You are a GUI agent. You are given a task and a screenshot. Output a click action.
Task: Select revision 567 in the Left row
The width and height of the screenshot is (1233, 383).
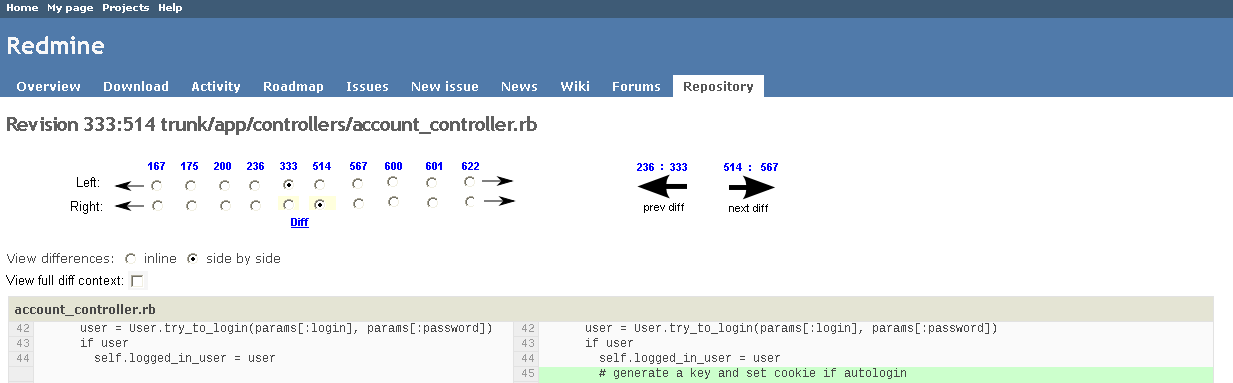pos(357,183)
